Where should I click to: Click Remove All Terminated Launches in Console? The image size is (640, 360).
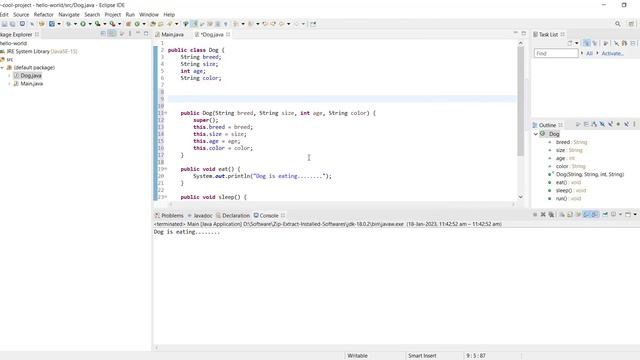tap(551, 214)
